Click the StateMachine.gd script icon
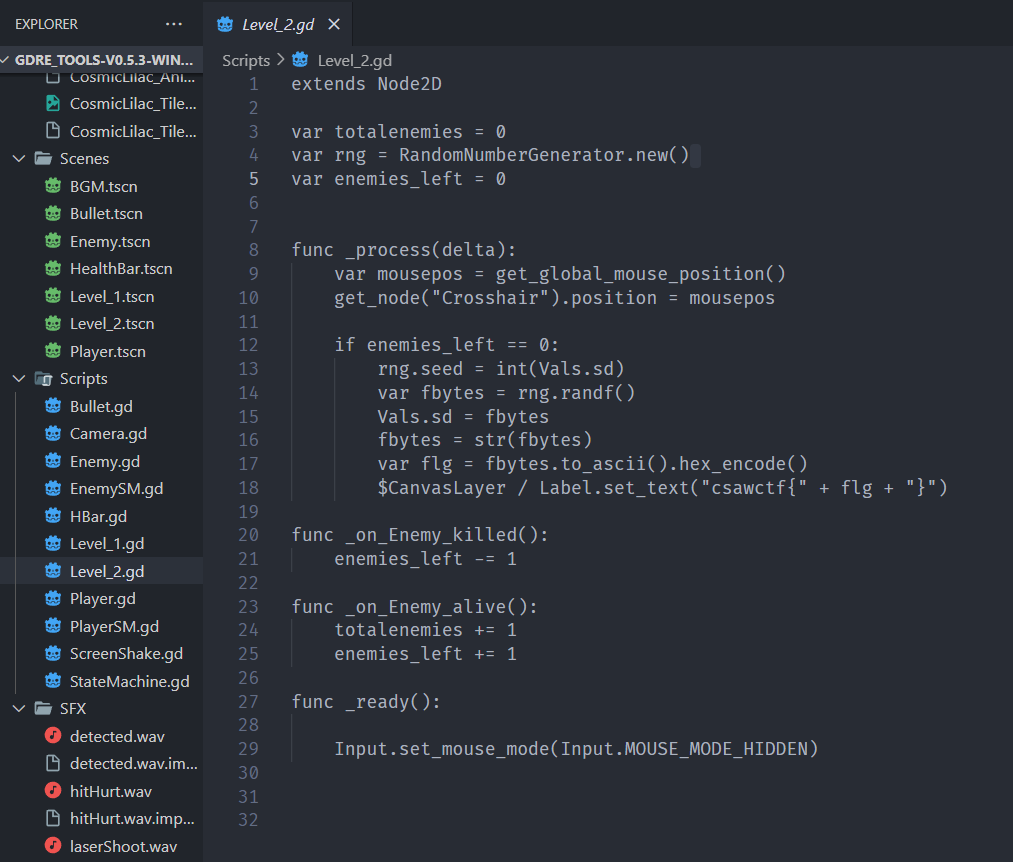Image resolution: width=1013 pixels, height=862 pixels. (x=53, y=680)
